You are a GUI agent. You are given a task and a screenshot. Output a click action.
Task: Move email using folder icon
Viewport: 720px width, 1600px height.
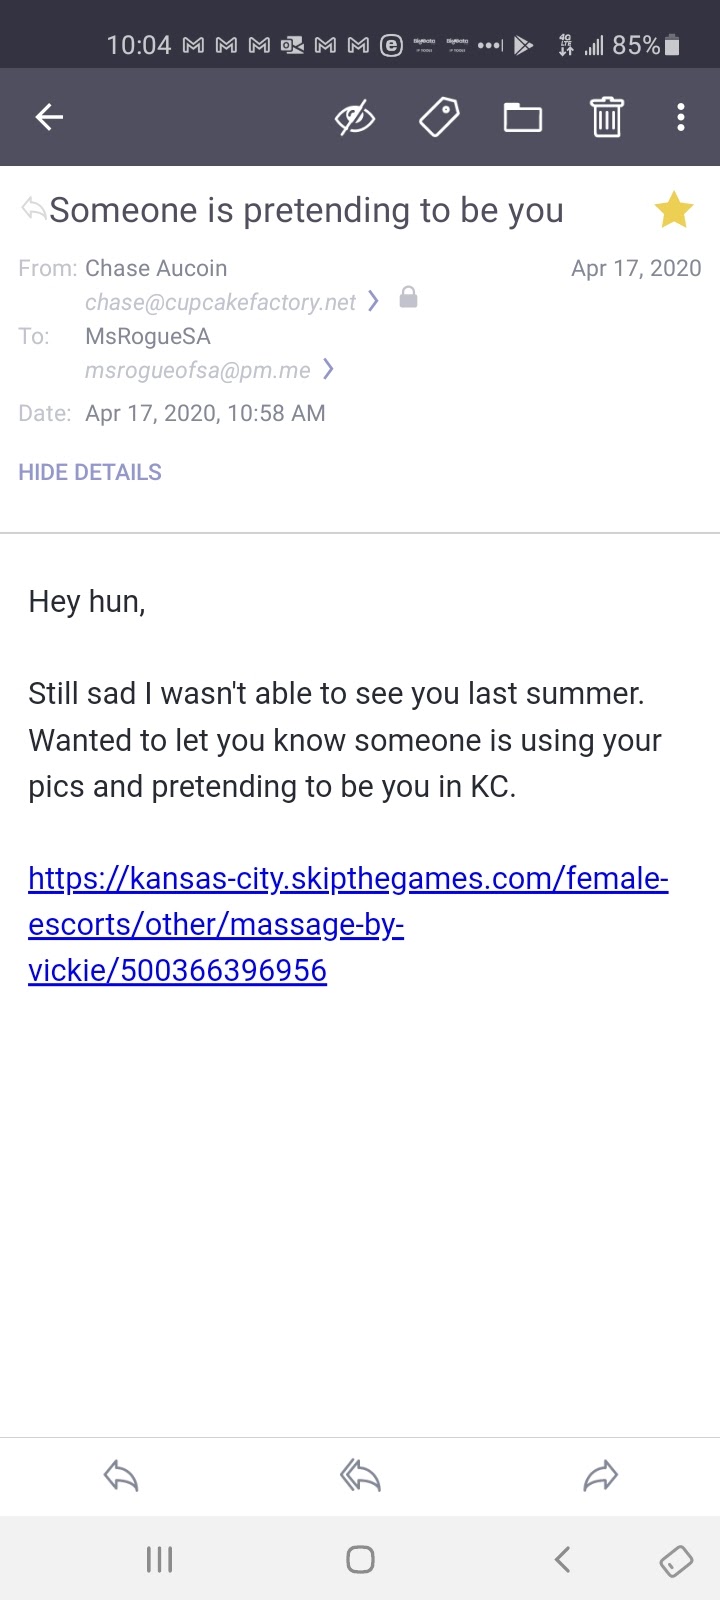(522, 118)
